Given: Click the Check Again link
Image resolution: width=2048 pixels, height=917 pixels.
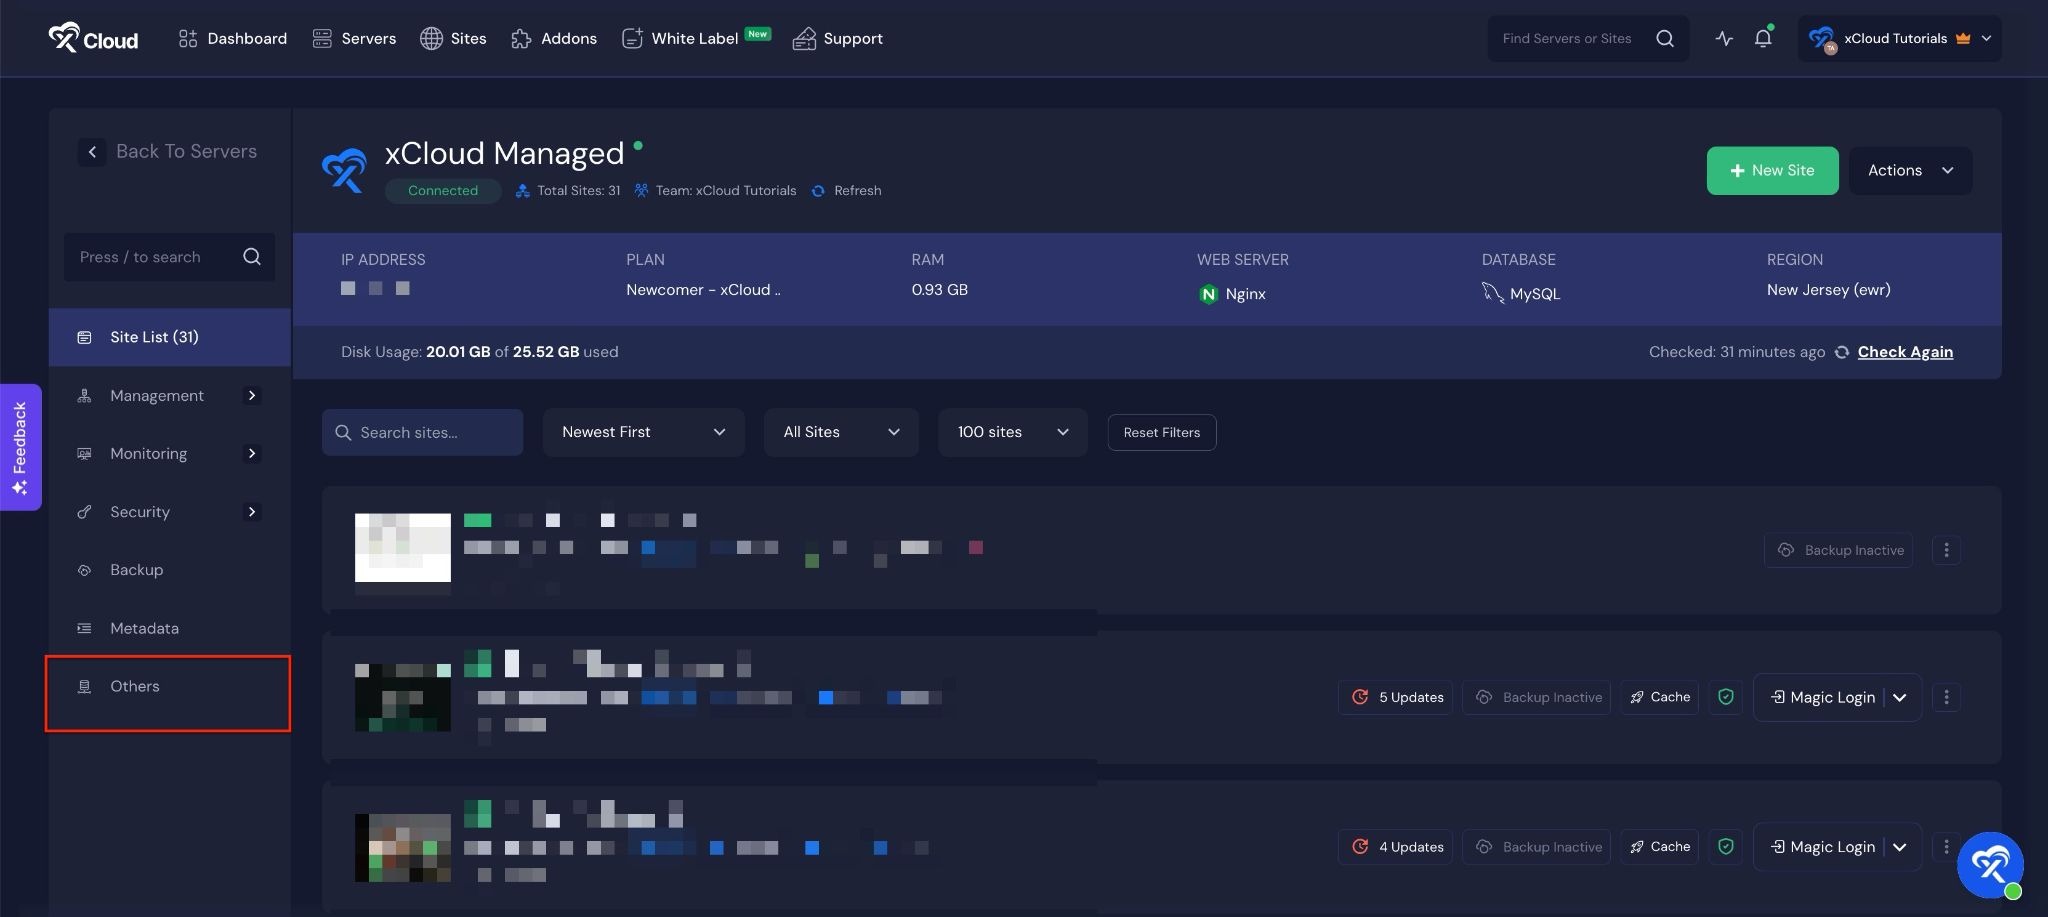Looking at the screenshot, I should pyautogui.click(x=1905, y=352).
